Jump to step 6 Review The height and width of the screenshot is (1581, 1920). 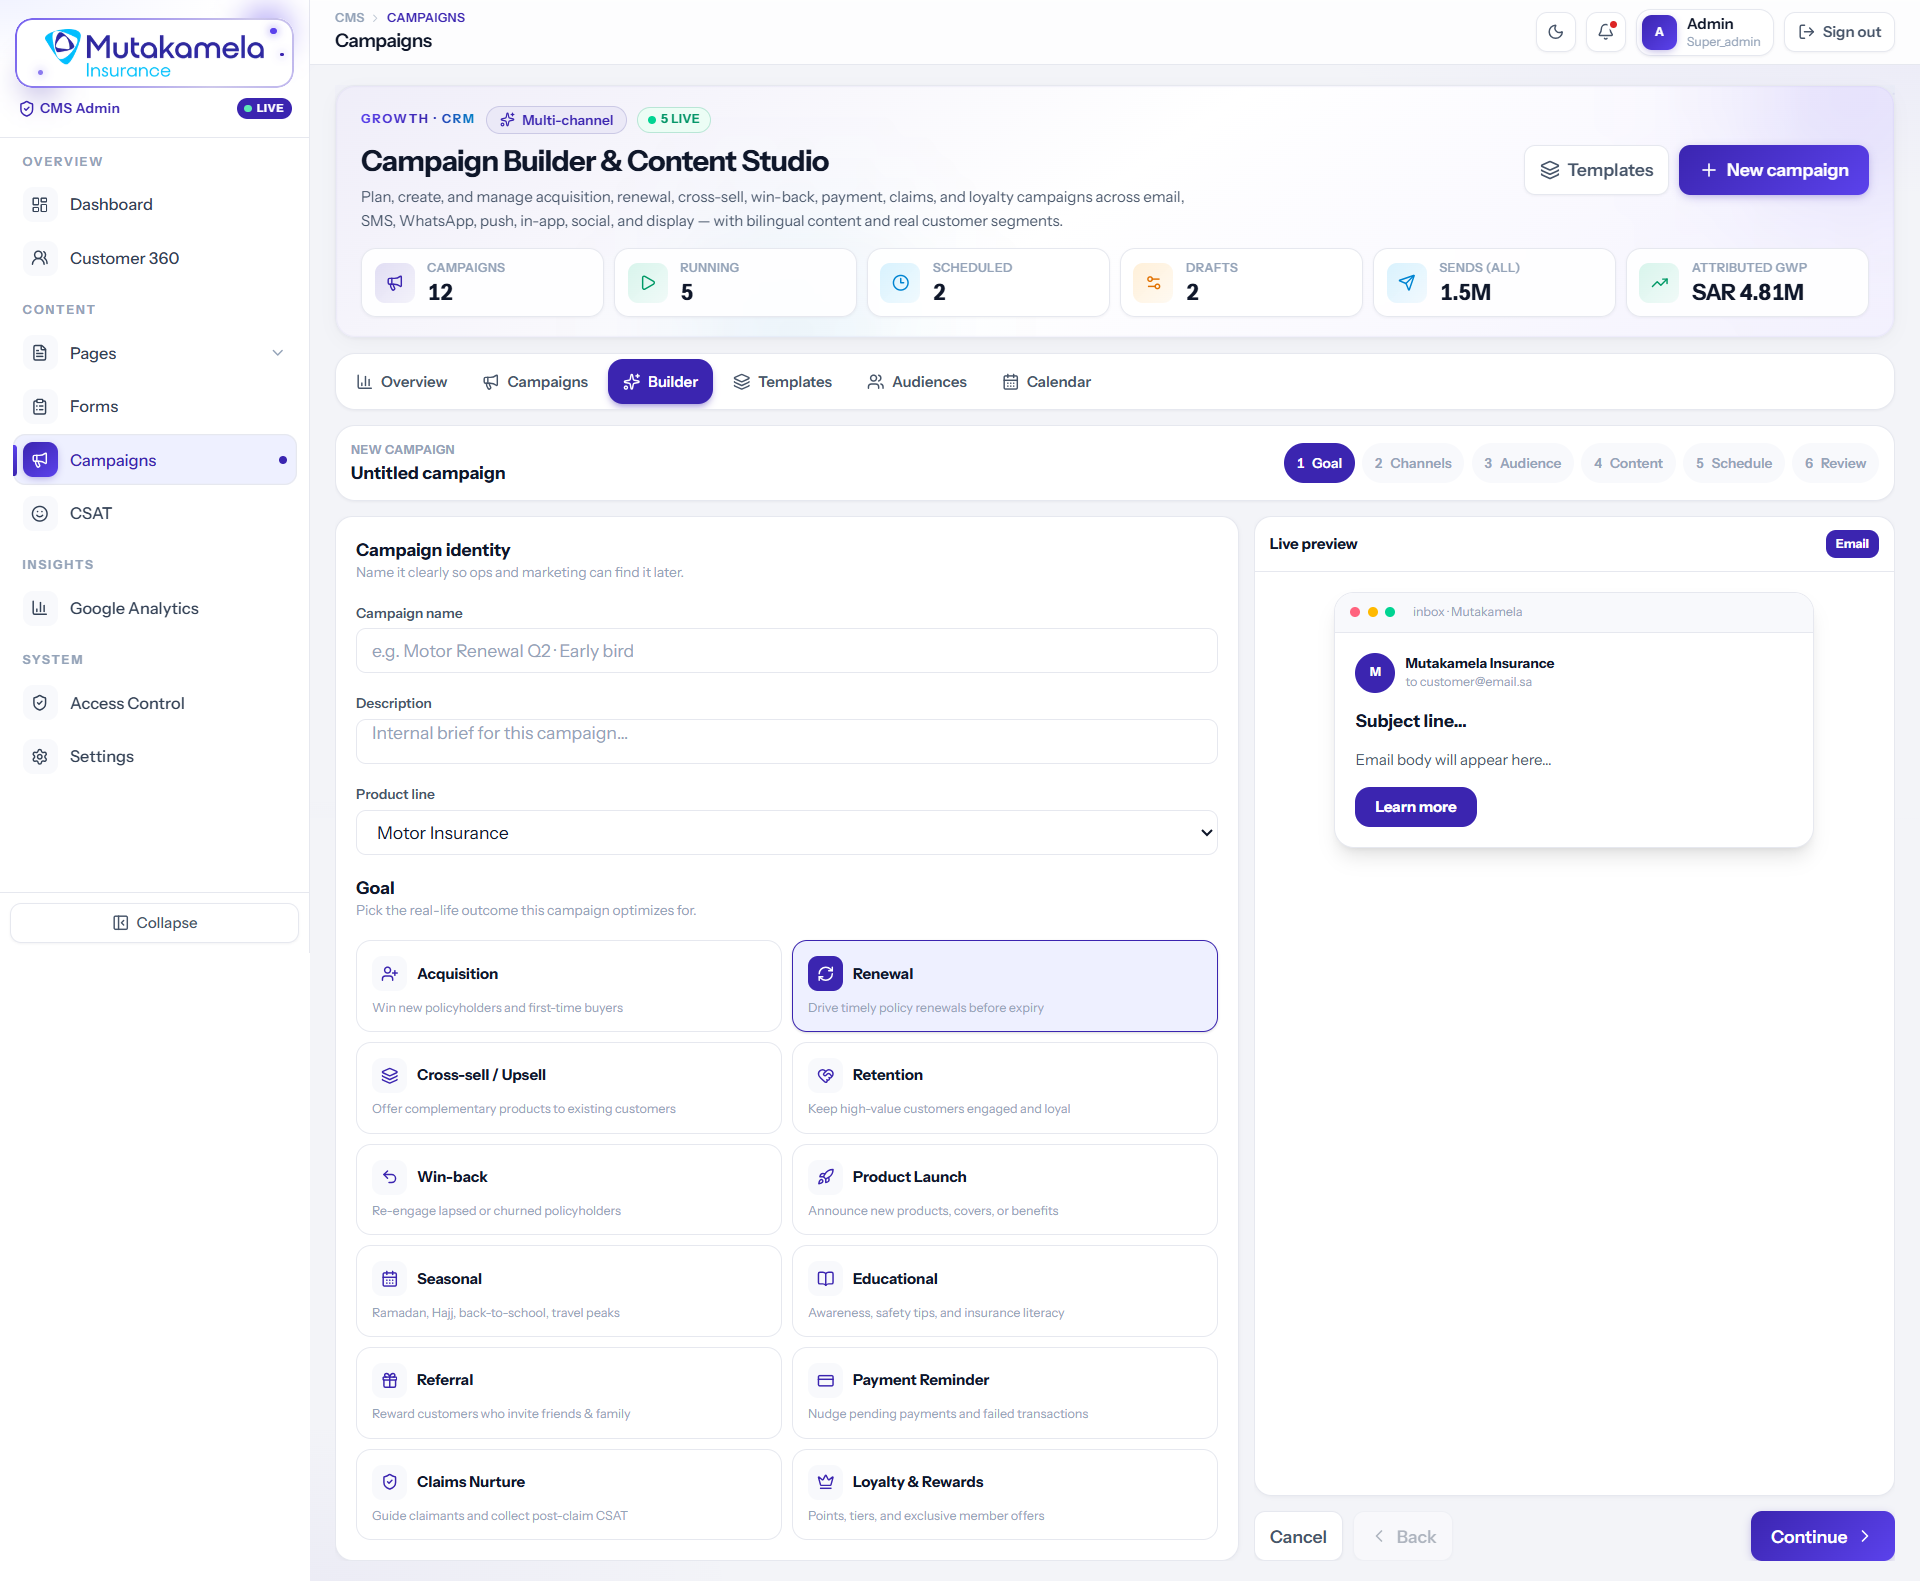coord(1835,463)
